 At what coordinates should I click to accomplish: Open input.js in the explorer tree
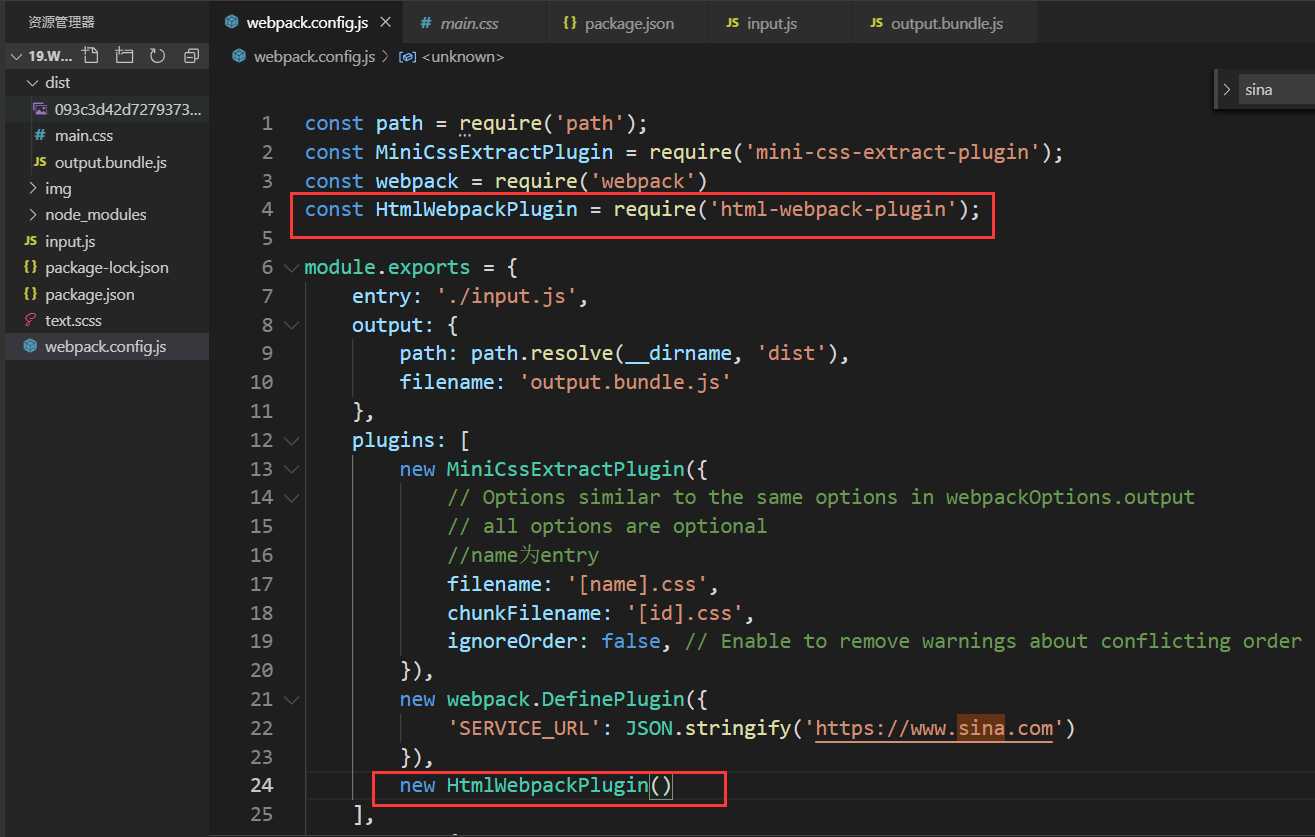(x=70, y=241)
